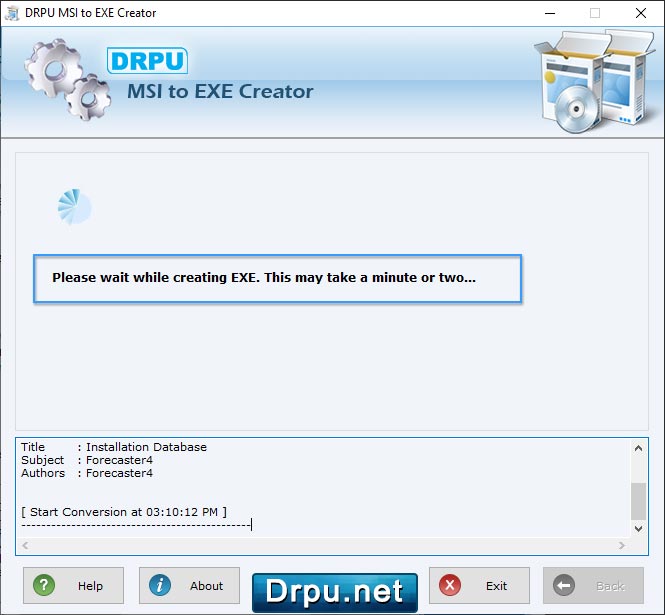Click the About button label
The width and height of the screenshot is (665, 615).
click(x=206, y=586)
